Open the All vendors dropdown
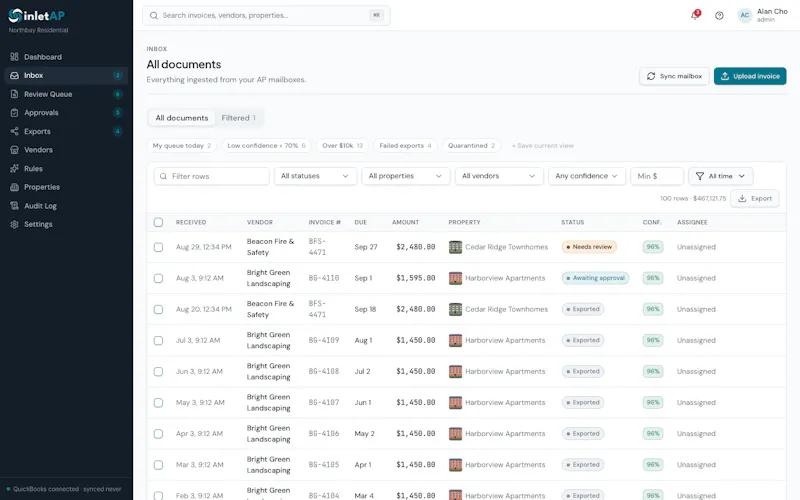 [x=499, y=176]
